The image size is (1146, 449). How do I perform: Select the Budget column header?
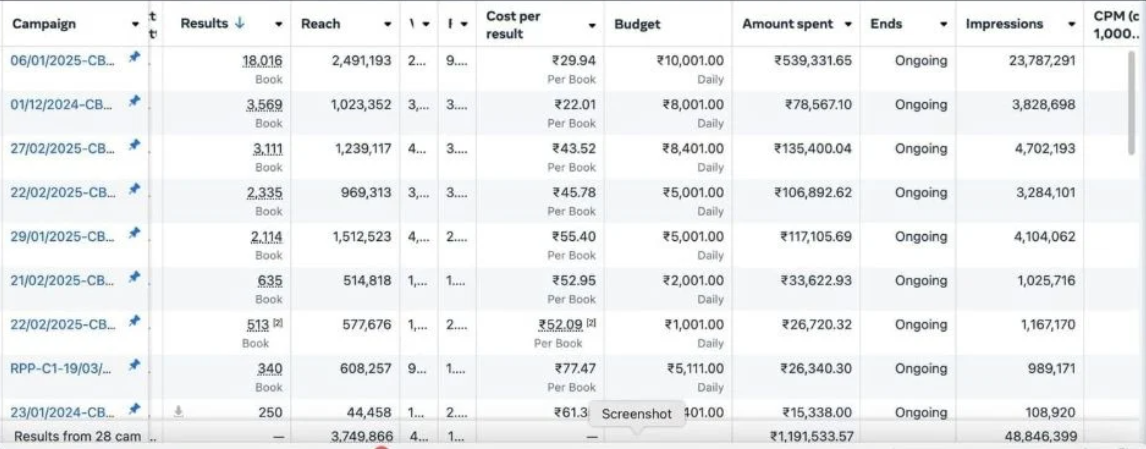(637, 24)
